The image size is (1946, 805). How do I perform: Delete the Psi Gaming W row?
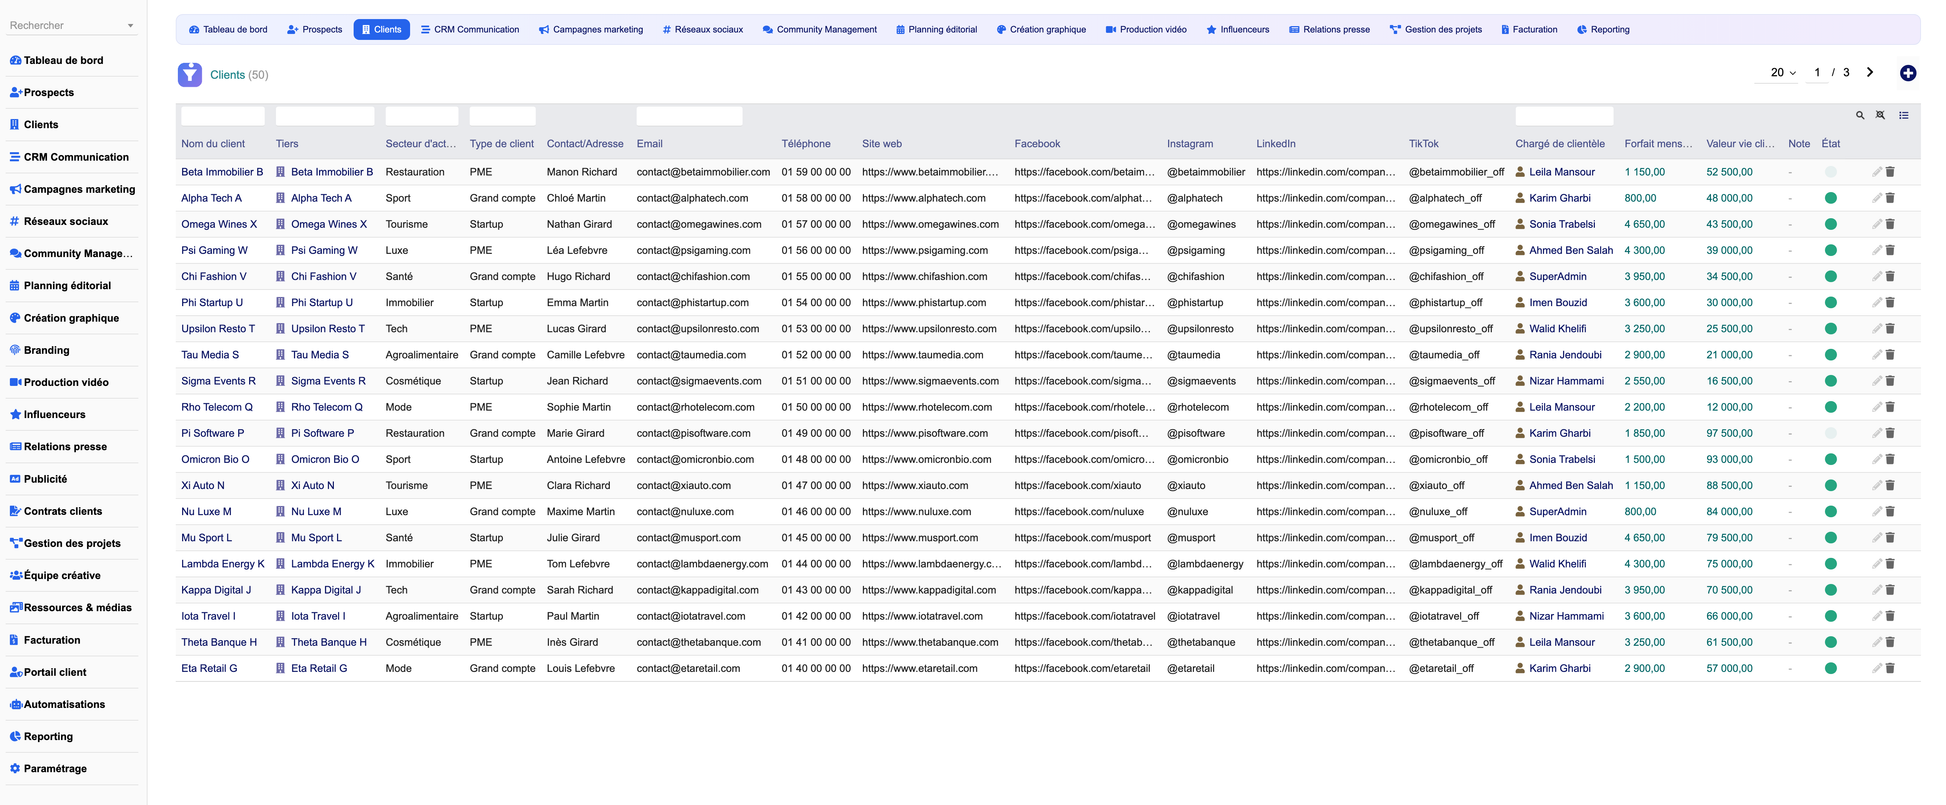1891,250
